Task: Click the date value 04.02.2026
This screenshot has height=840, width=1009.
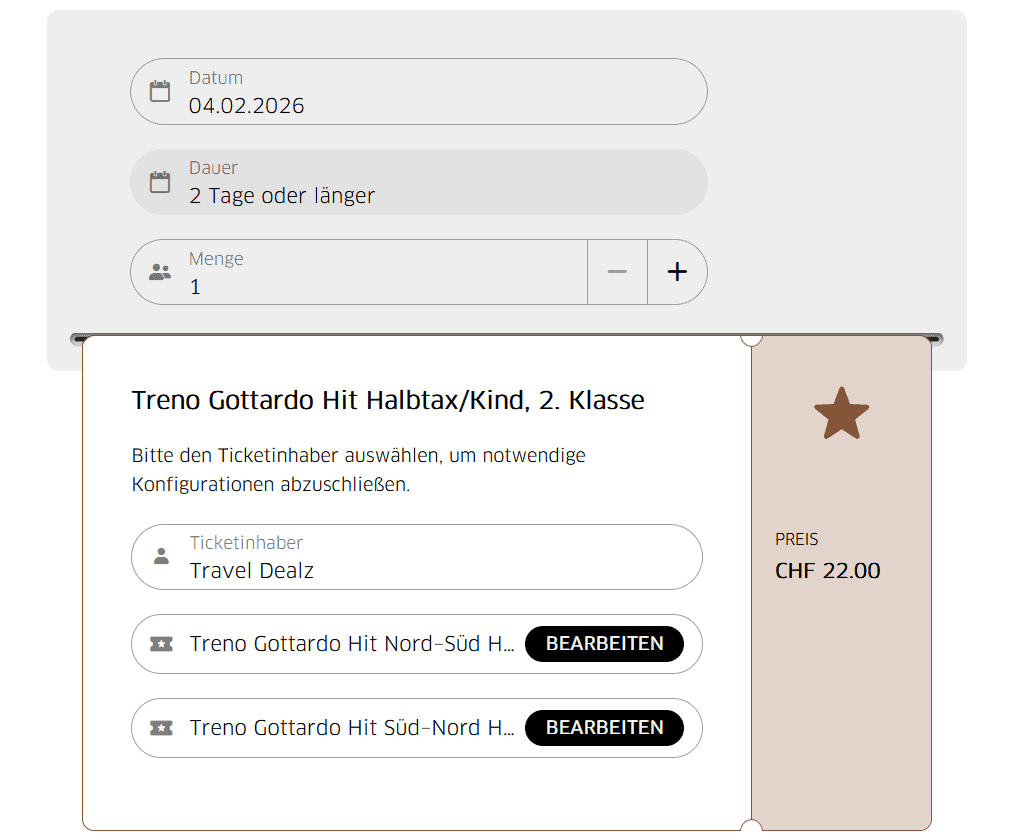Action: coord(247,106)
